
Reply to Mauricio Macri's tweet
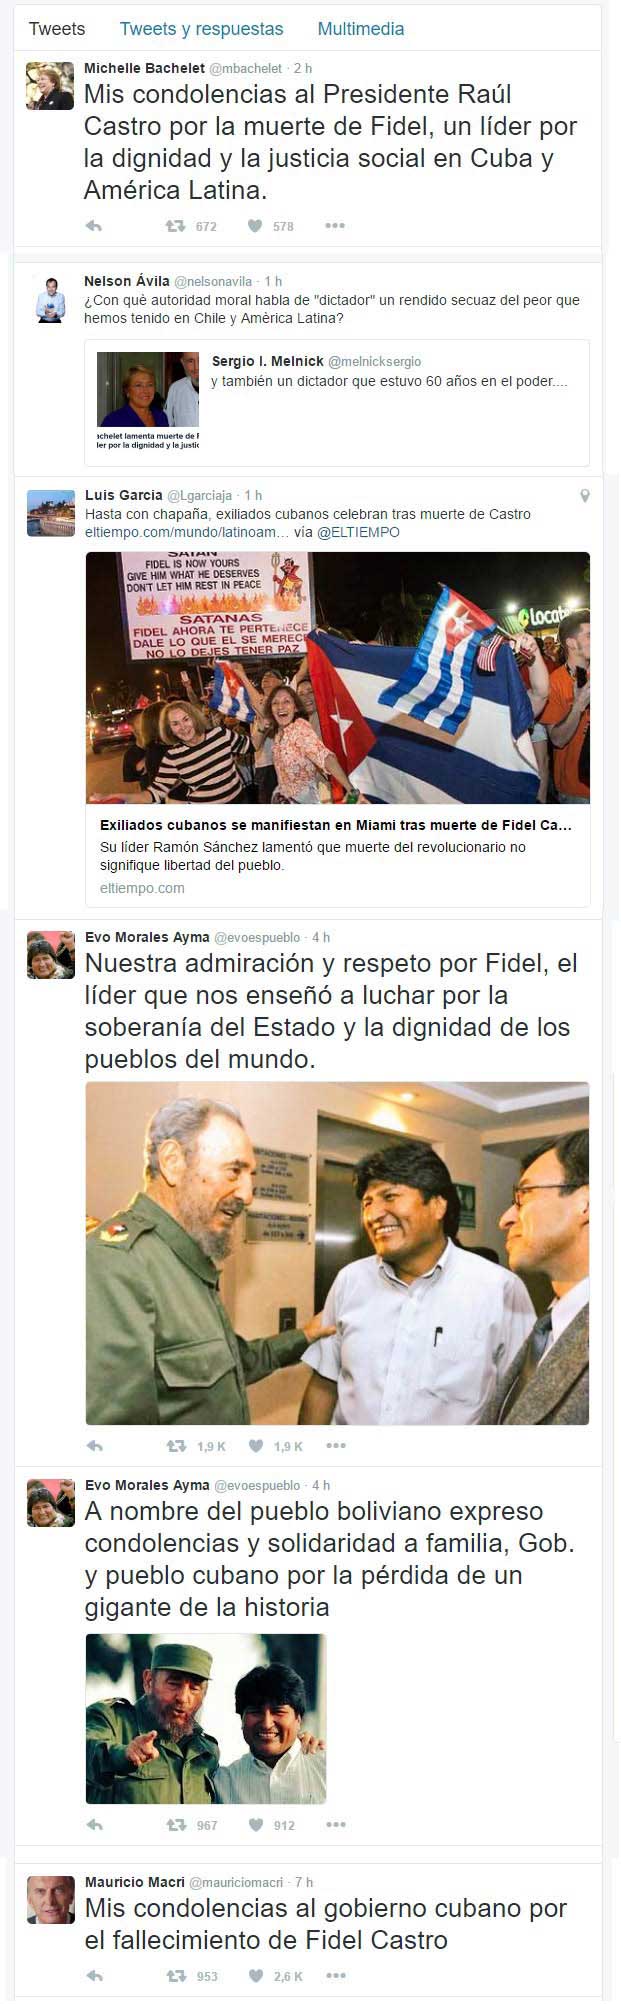click(x=95, y=1976)
